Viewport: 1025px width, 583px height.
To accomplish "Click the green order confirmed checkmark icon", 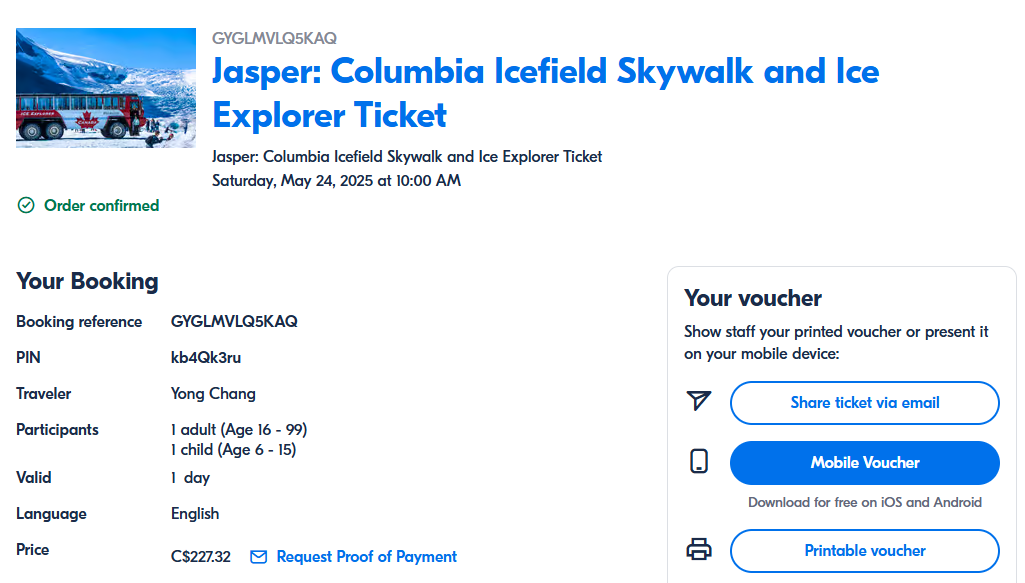I will point(26,205).
